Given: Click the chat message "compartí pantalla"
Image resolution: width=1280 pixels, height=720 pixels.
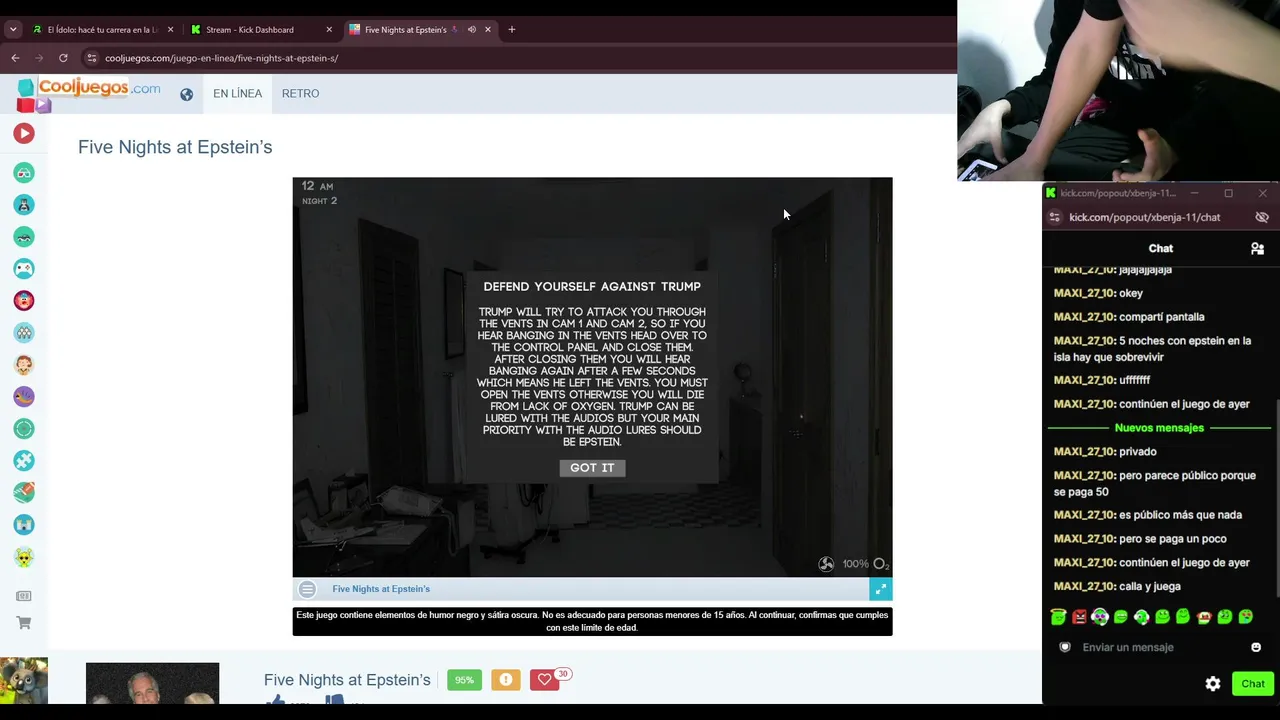Looking at the screenshot, I should 1162,317.
